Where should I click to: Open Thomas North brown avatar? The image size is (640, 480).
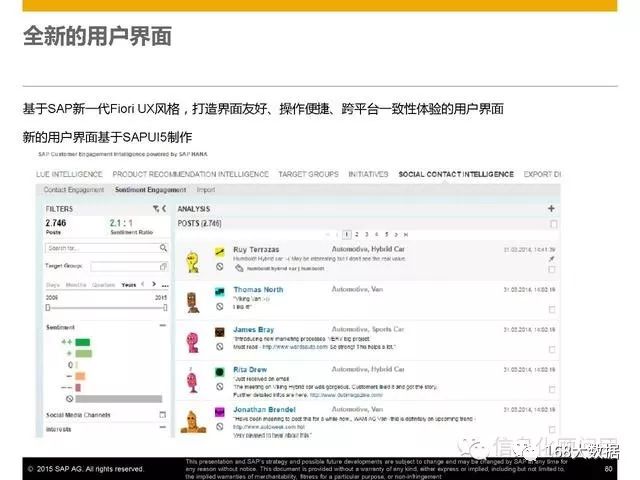[193, 302]
